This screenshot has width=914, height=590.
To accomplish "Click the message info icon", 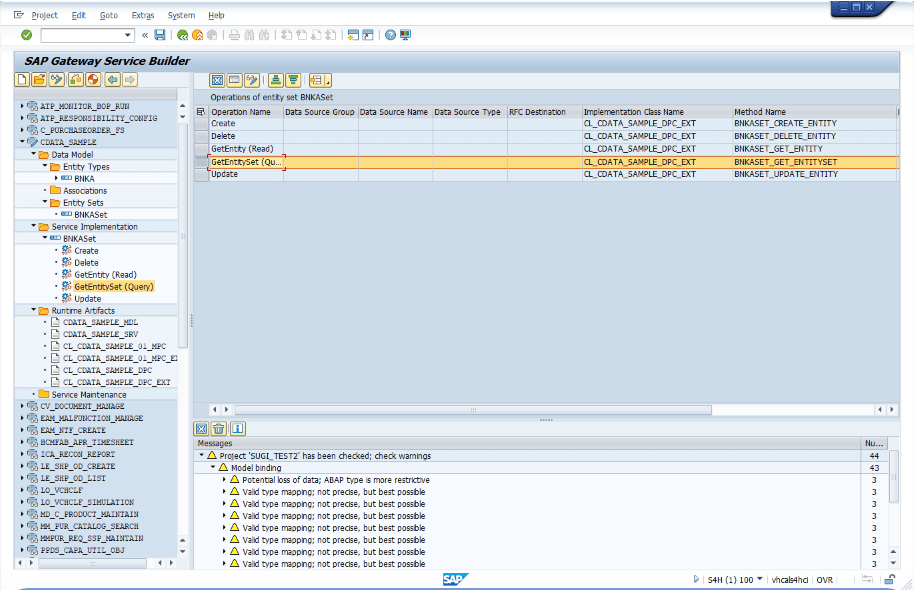I will [236, 428].
